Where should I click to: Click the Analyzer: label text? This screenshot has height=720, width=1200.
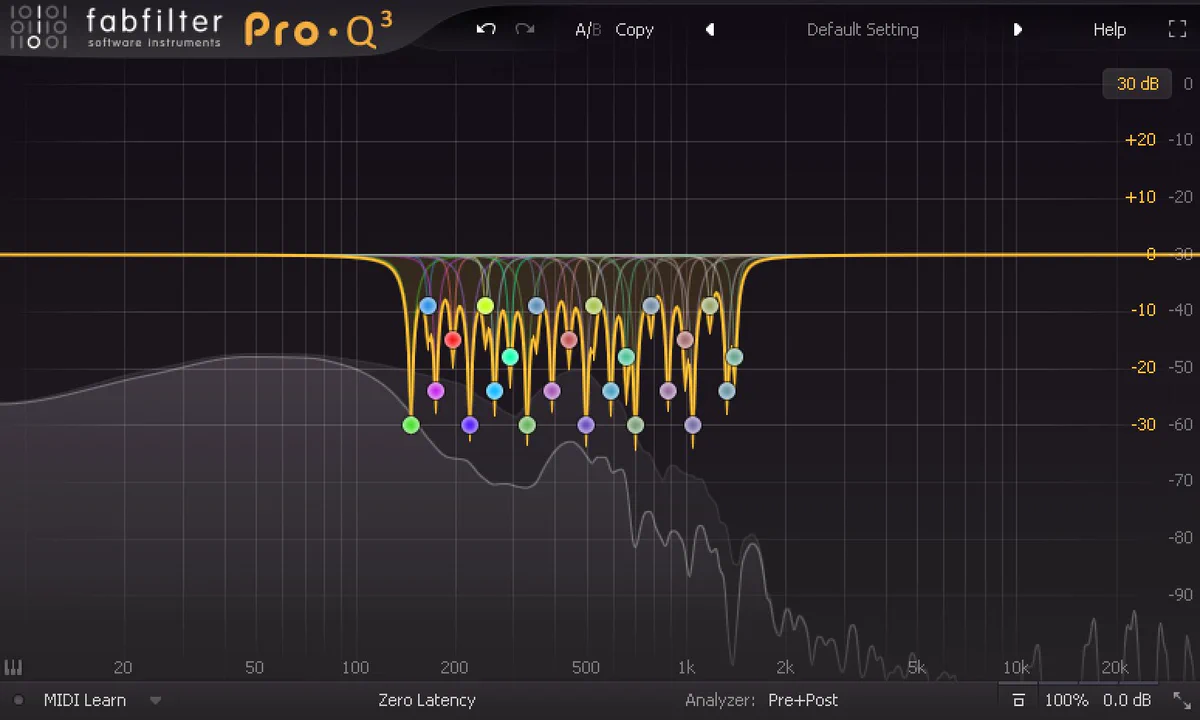[721, 700]
